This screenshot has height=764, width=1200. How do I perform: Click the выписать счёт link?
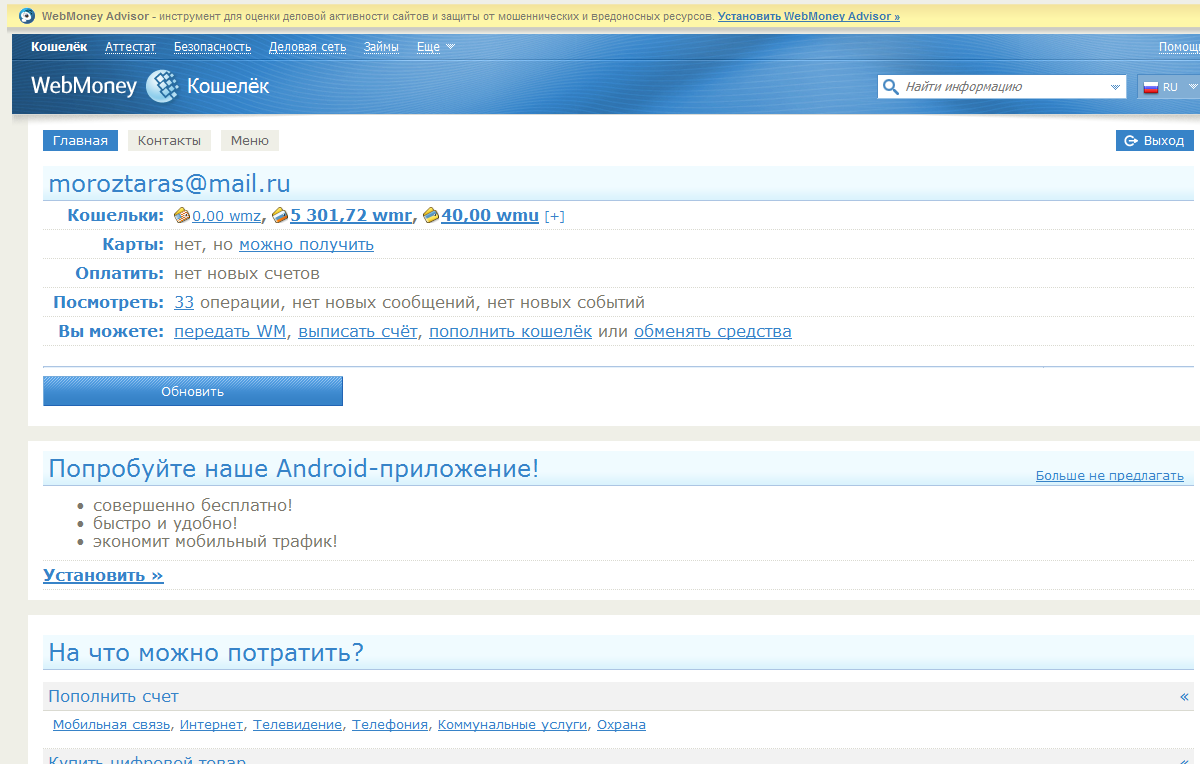(x=357, y=331)
